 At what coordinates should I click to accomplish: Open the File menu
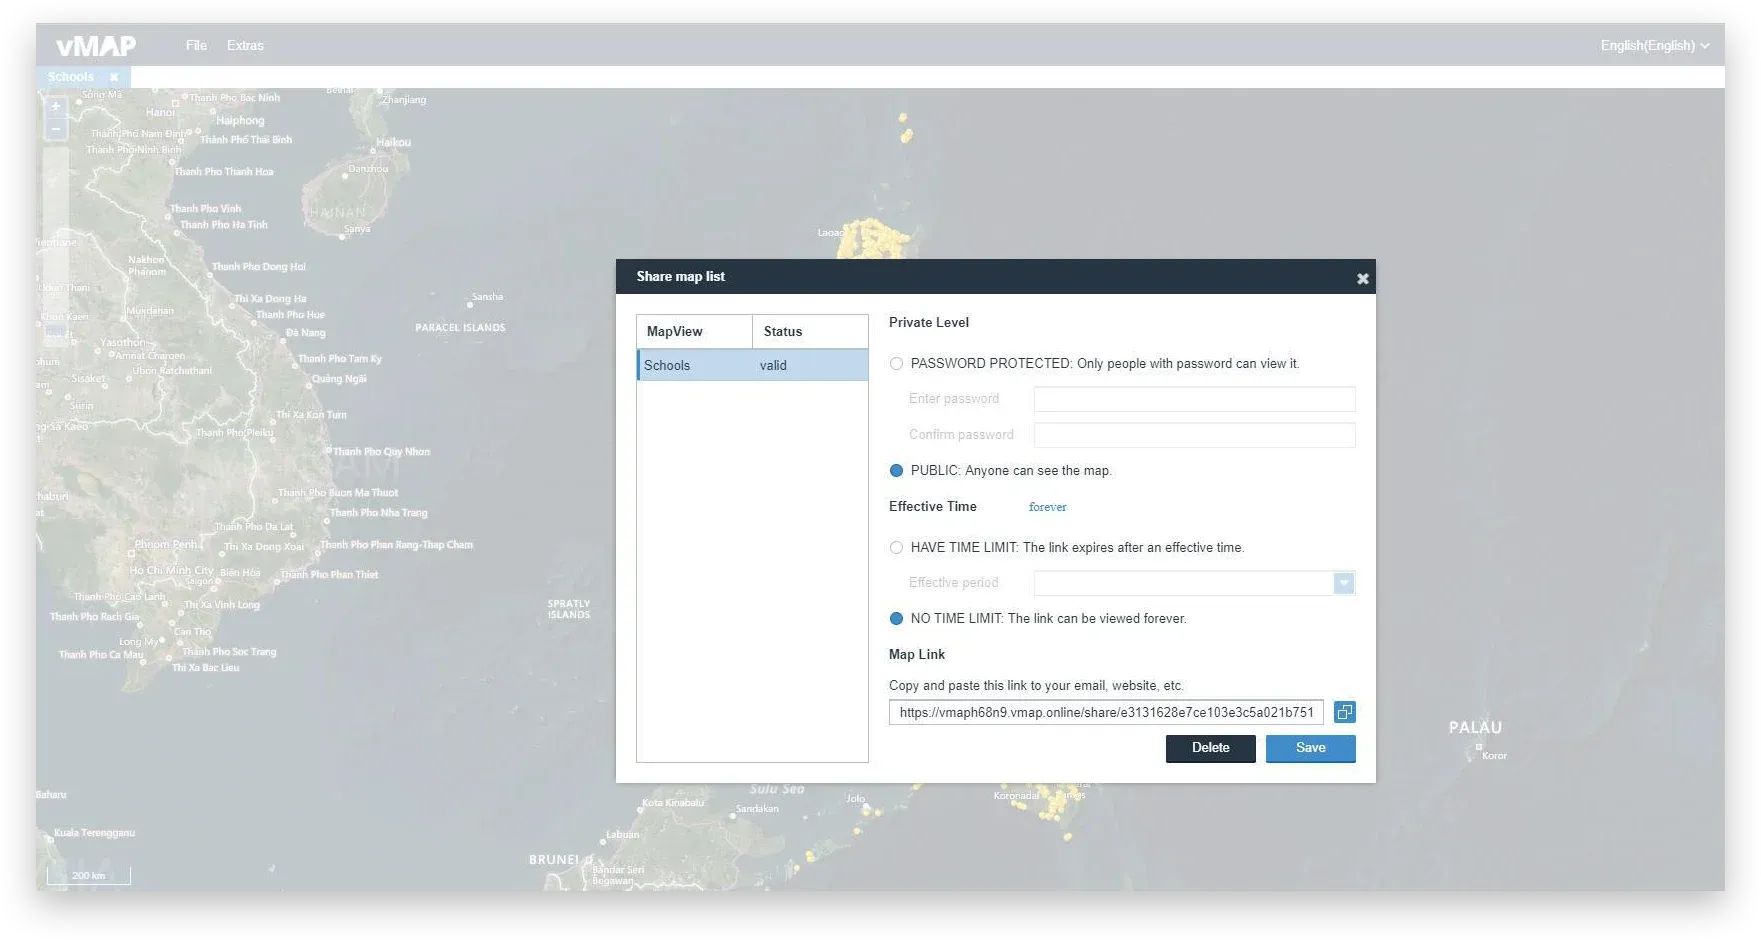196,46
